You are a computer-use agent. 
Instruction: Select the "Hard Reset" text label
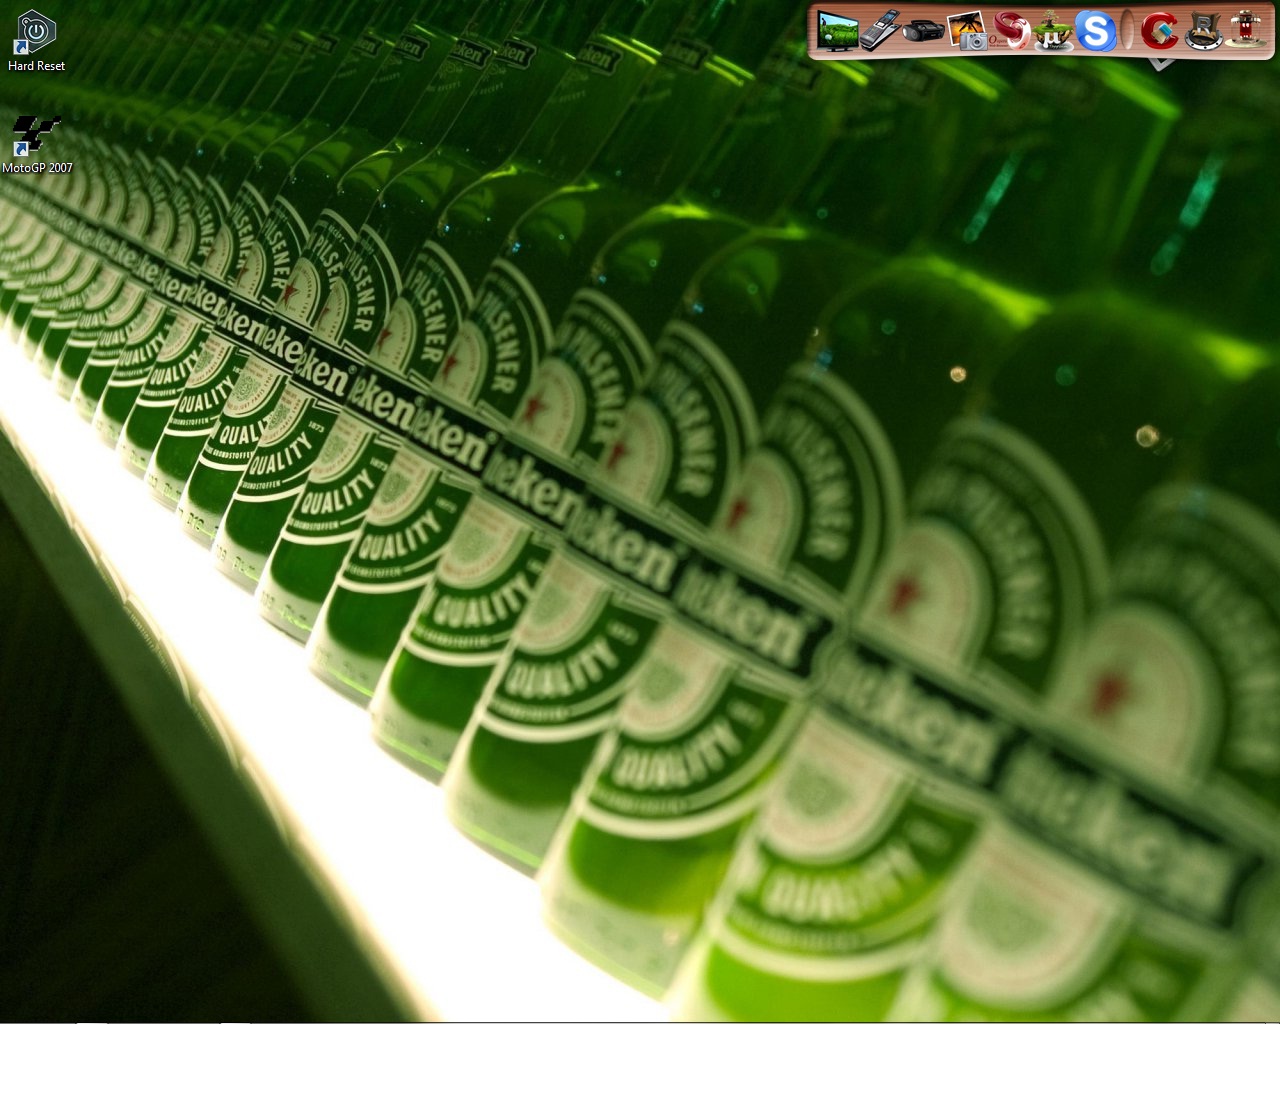pyautogui.click(x=36, y=66)
